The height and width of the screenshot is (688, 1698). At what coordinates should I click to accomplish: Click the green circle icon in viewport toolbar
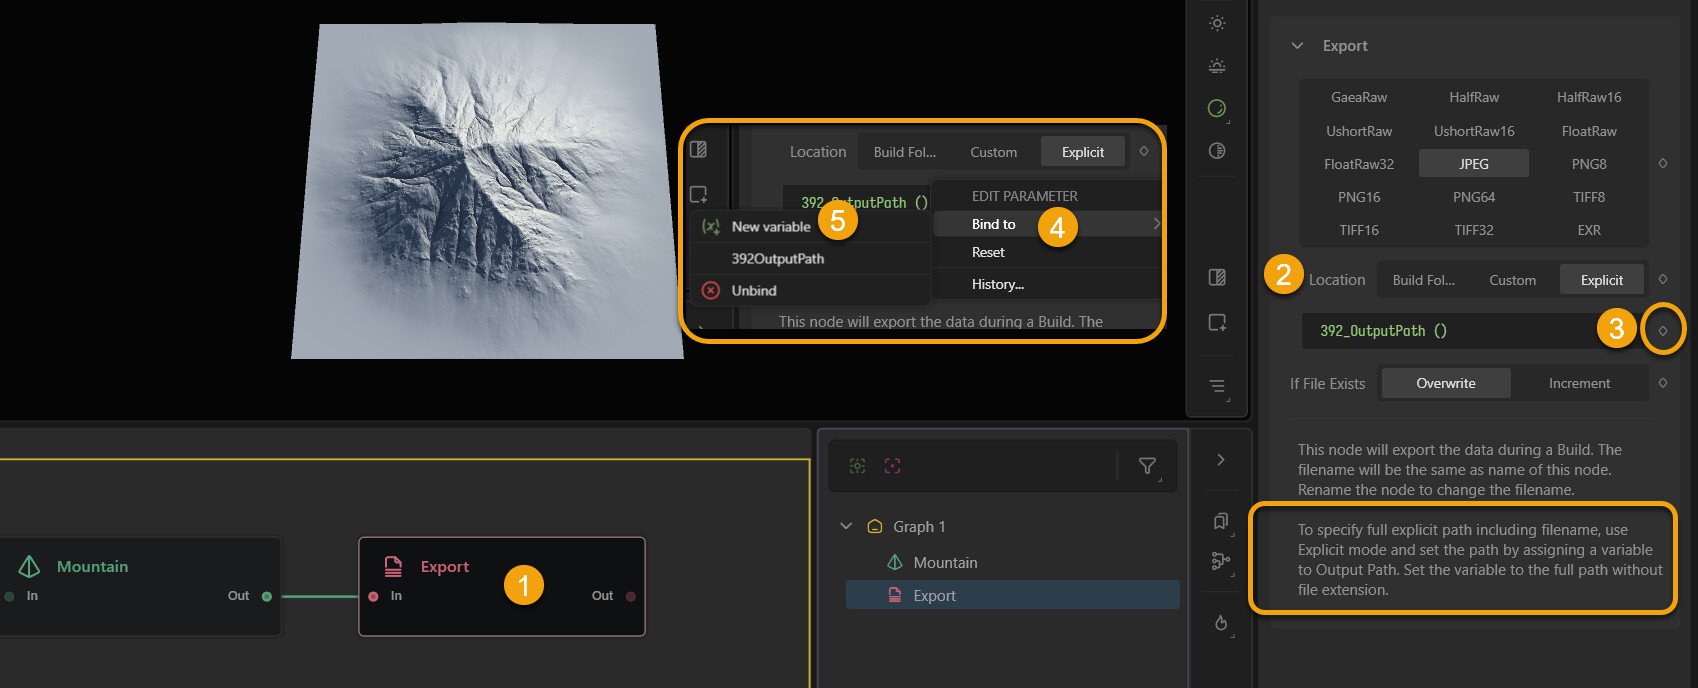(x=1217, y=108)
